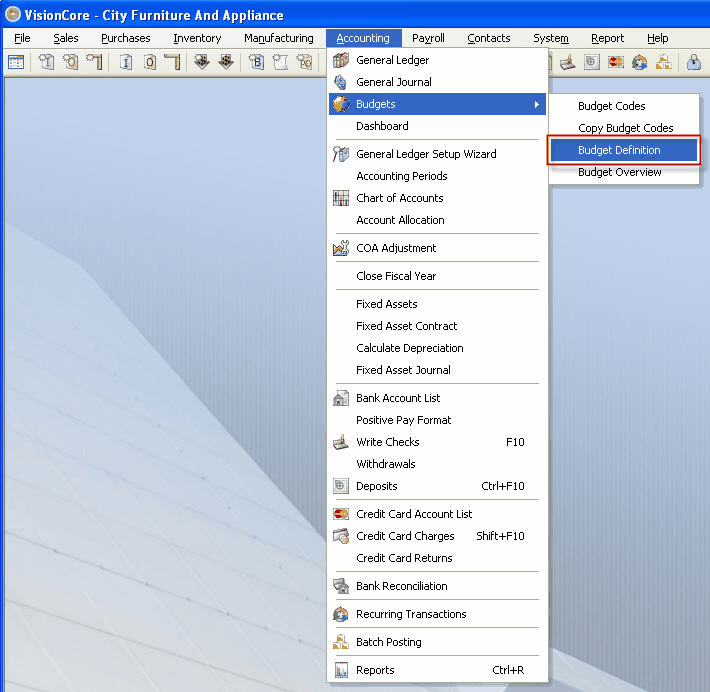Choose Close Fiscal Year
Screen dimensions: 710x692
click(437, 276)
